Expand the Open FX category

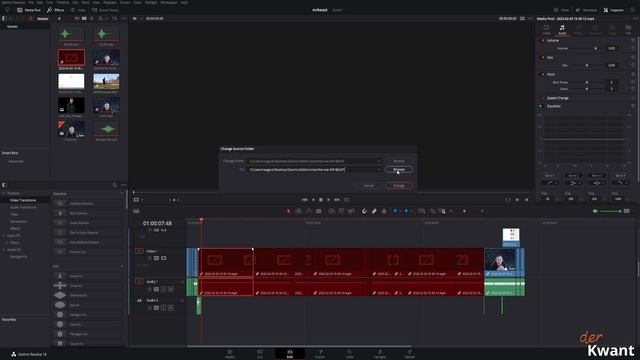coord(4,236)
